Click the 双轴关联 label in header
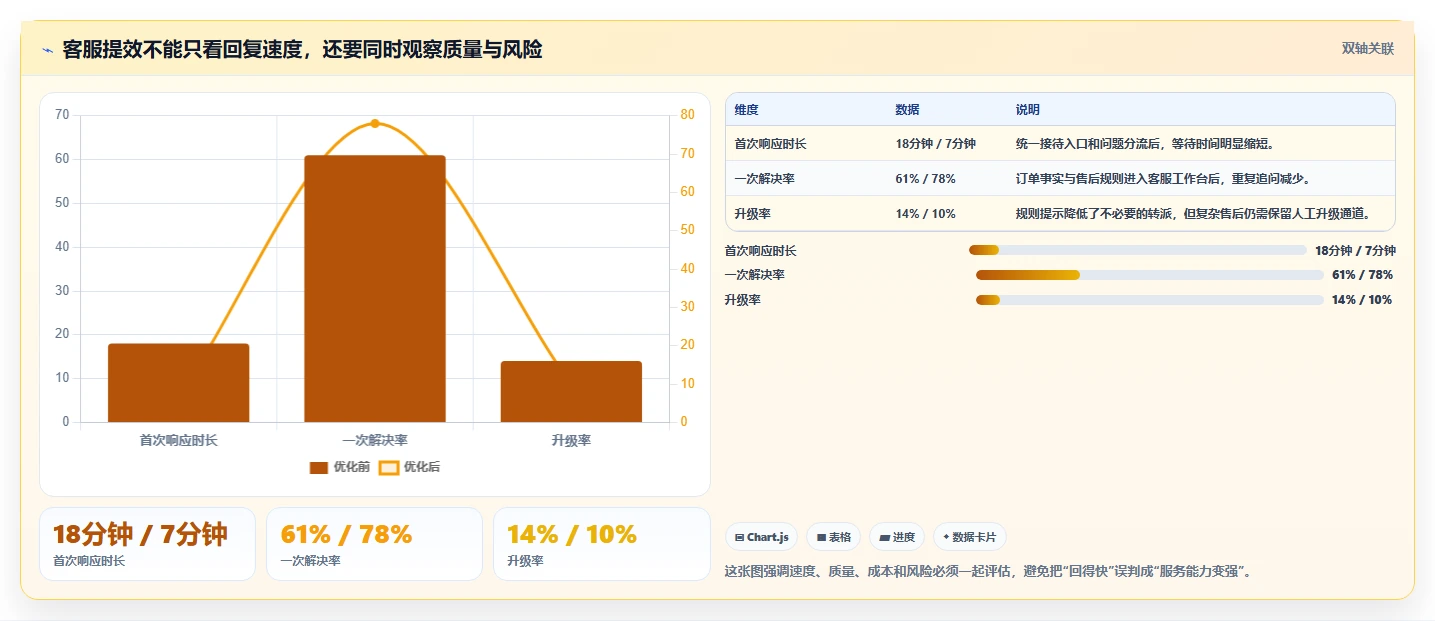 1368,49
